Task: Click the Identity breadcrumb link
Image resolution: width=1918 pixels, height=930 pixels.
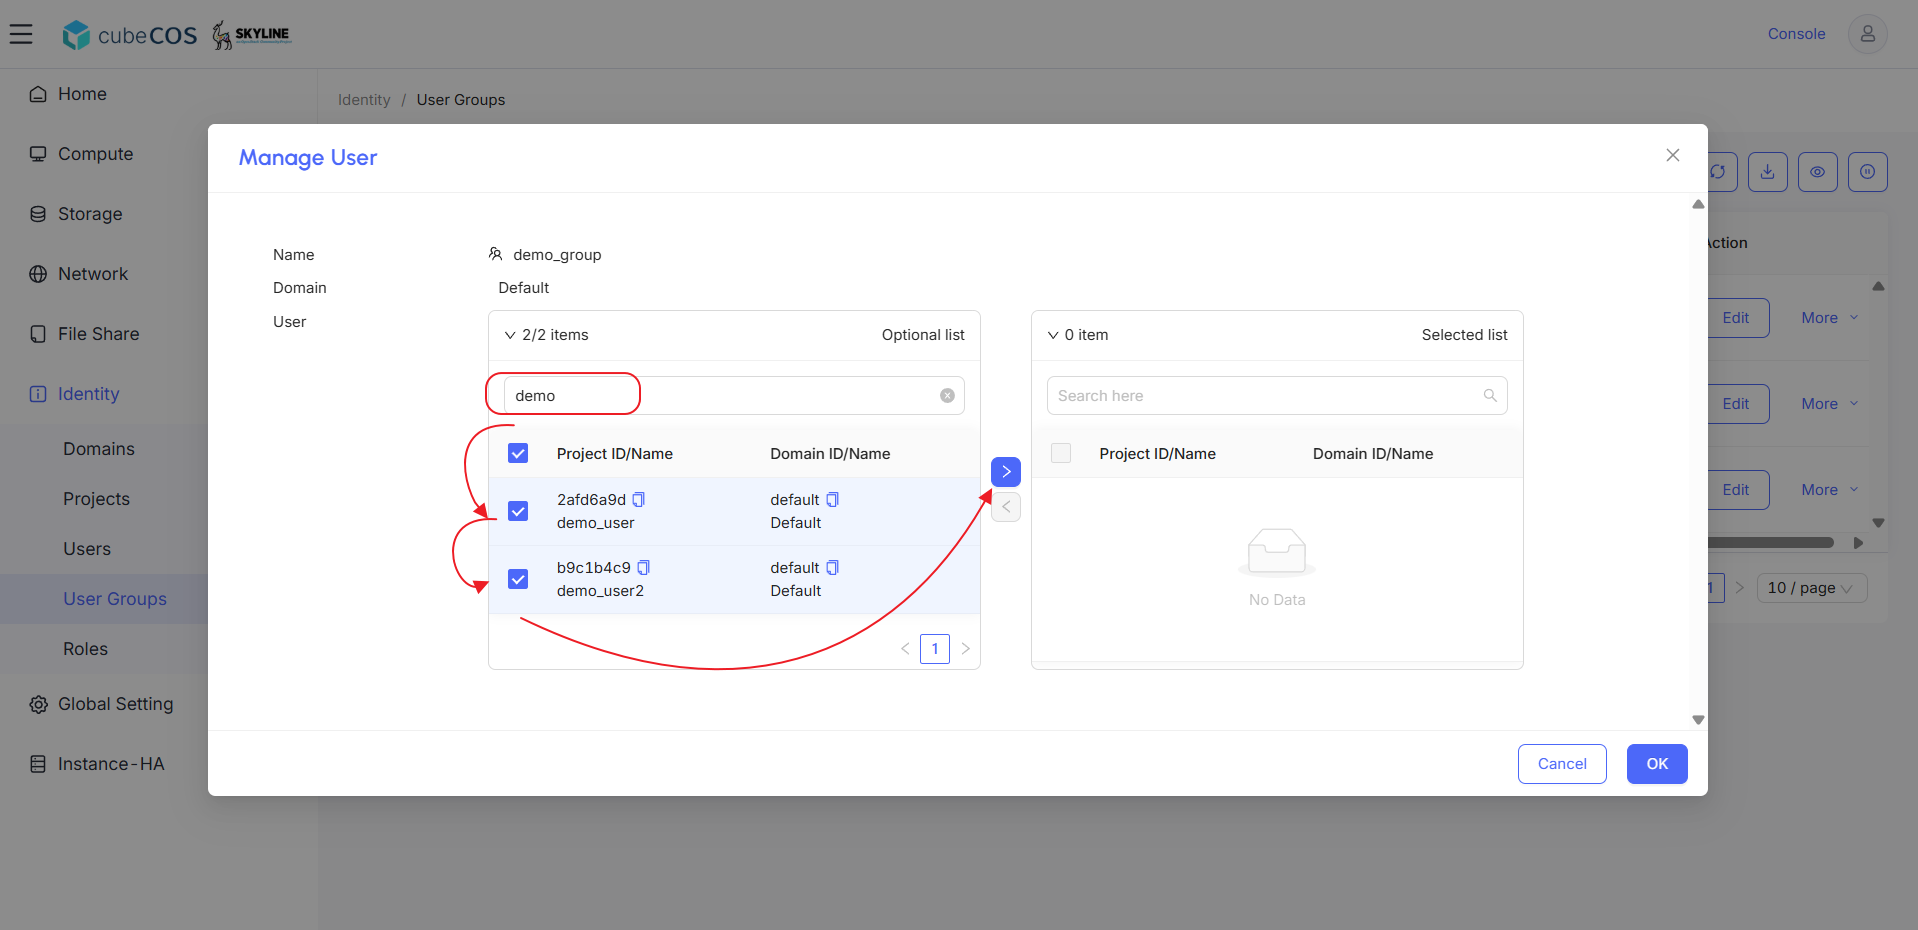Action: [x=364, y=100]
